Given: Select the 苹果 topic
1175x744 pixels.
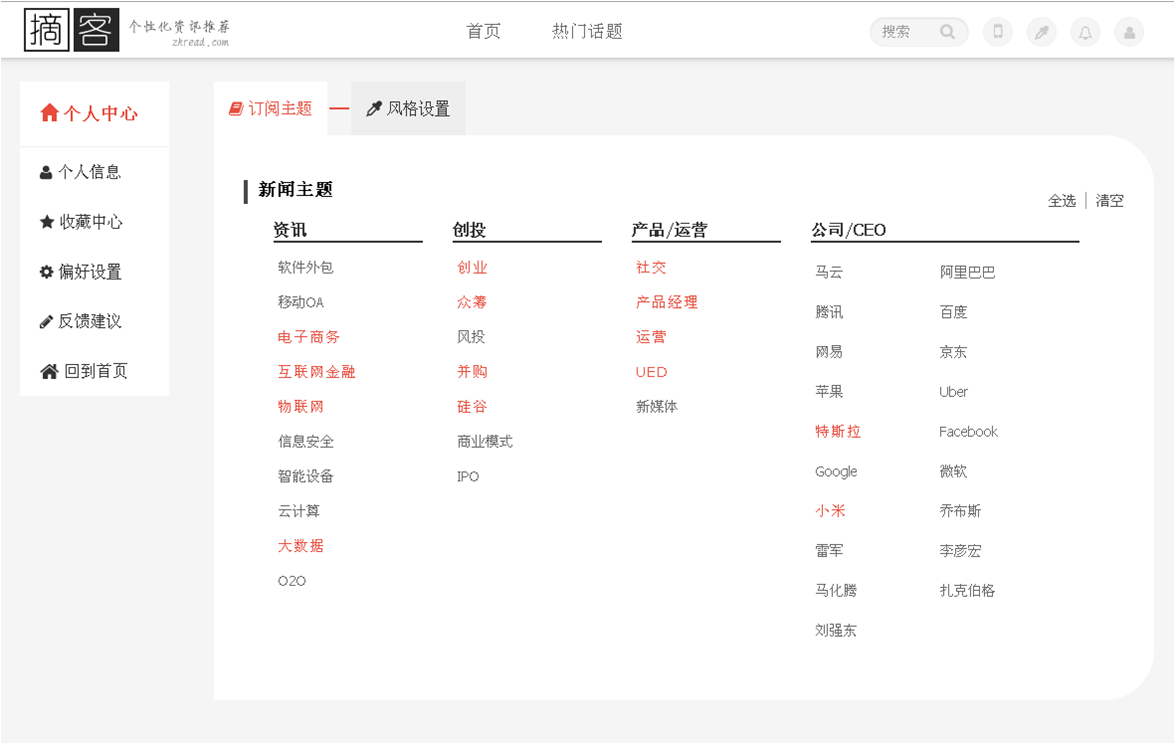Looking at the screenshot, I should click(x=829, y=391).
